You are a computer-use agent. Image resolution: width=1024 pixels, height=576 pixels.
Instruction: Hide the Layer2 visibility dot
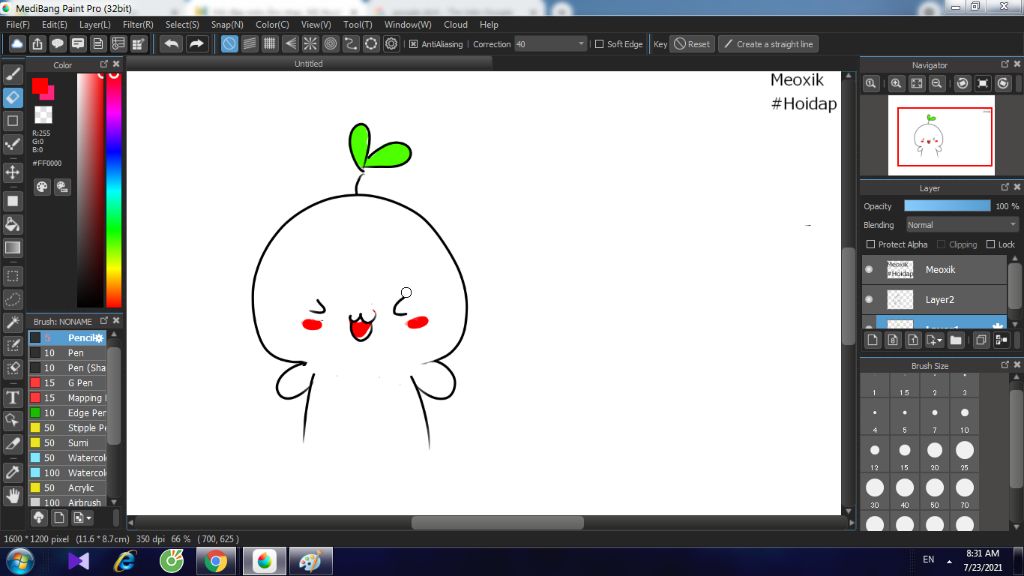[x=869, y=299]
